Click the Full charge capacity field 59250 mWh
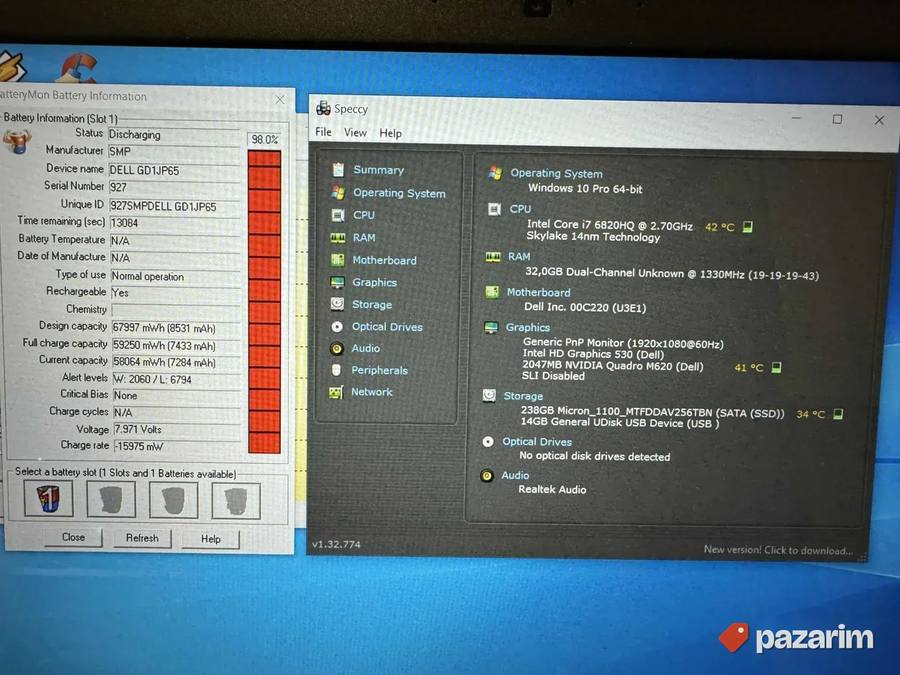The height and width of the screenshot is (675, 900). [x=174, y=346]
